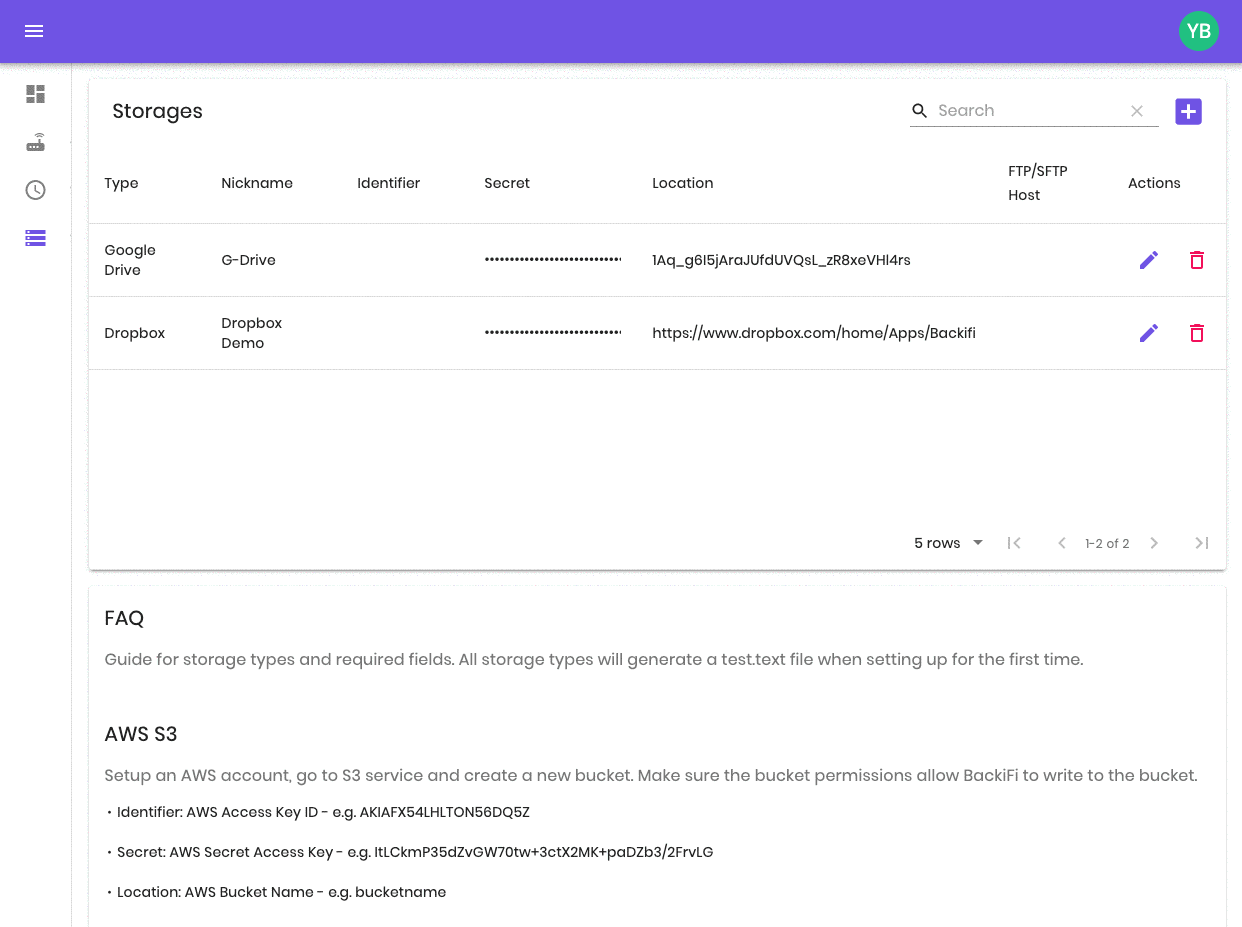
Task: Open the 5 rows per-page dropdown
Action: (948, 543)
